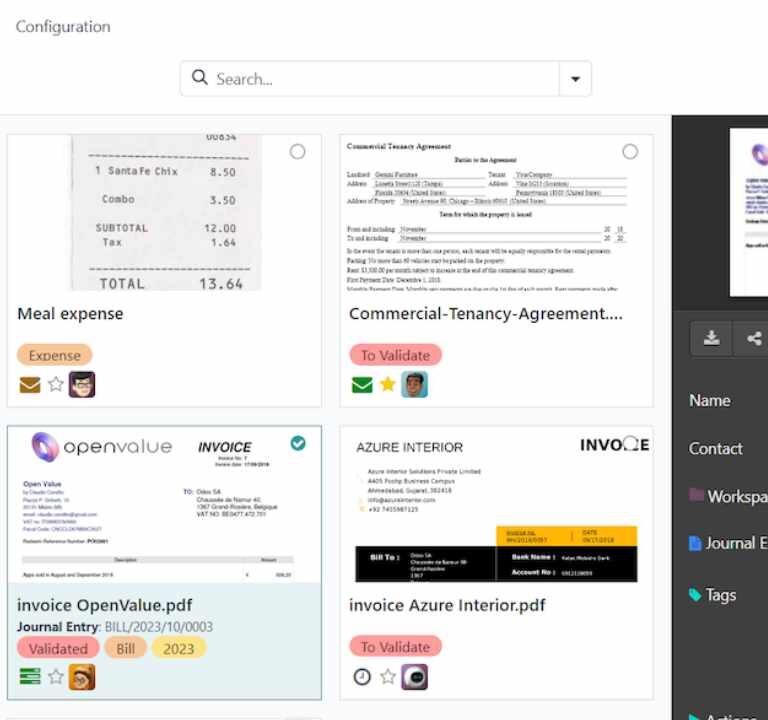Click green envelope icon on Commercial-Tenancy-Agreement
This screenshot has height=720, width=768.
(362, 384)
